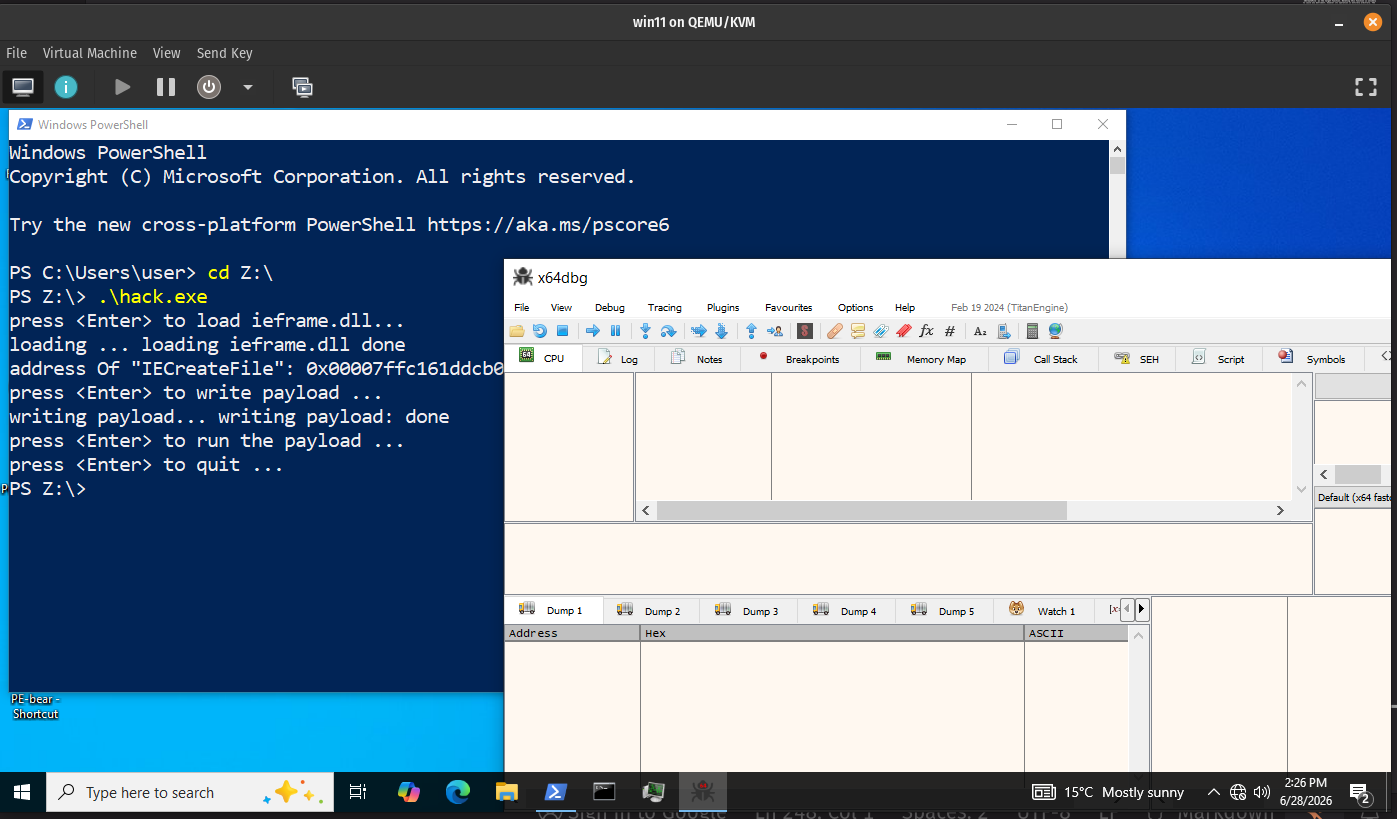This screenshot has width=1397, height=819.
Task: Toggle QEMU fullscreen view
Action: (1366, 87)
